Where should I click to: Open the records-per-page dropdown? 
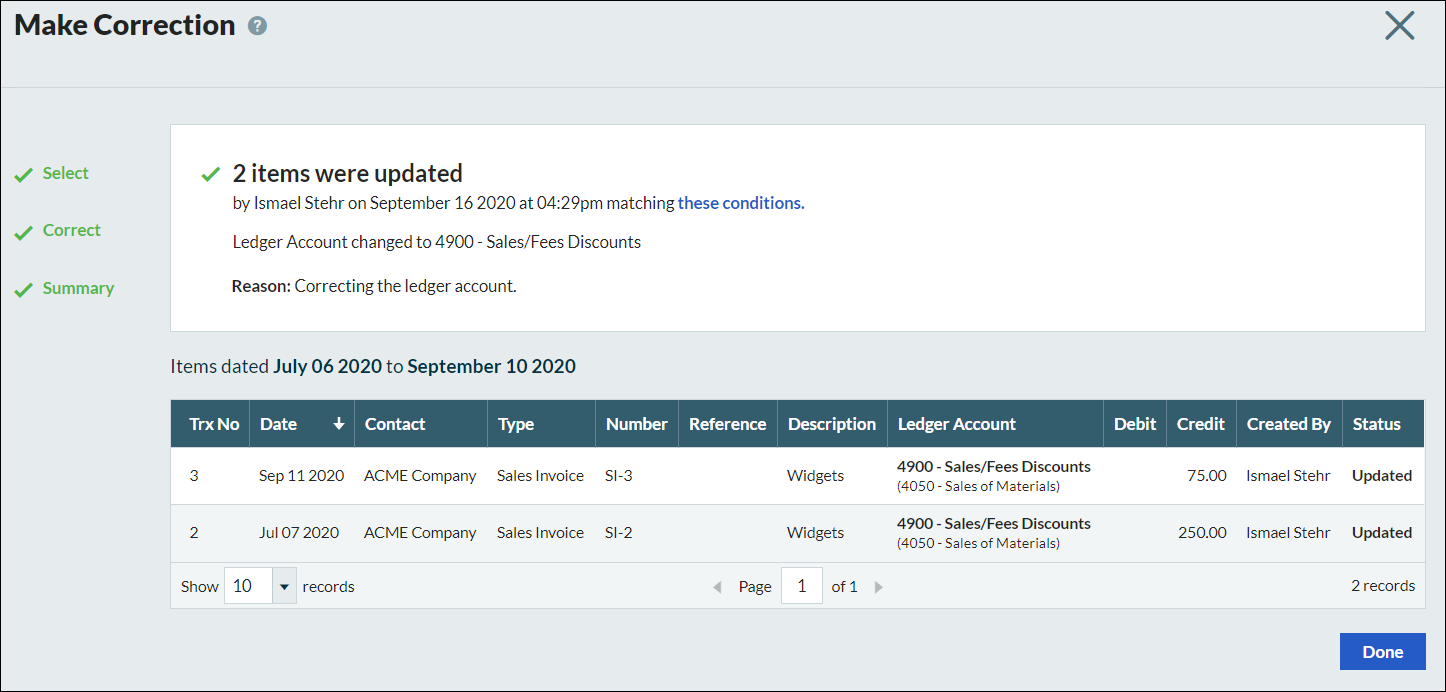(284, 586)
